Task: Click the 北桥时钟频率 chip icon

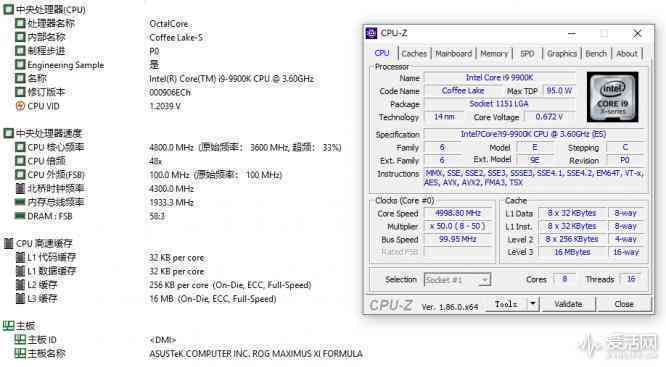Action: [x=20, y=188]
